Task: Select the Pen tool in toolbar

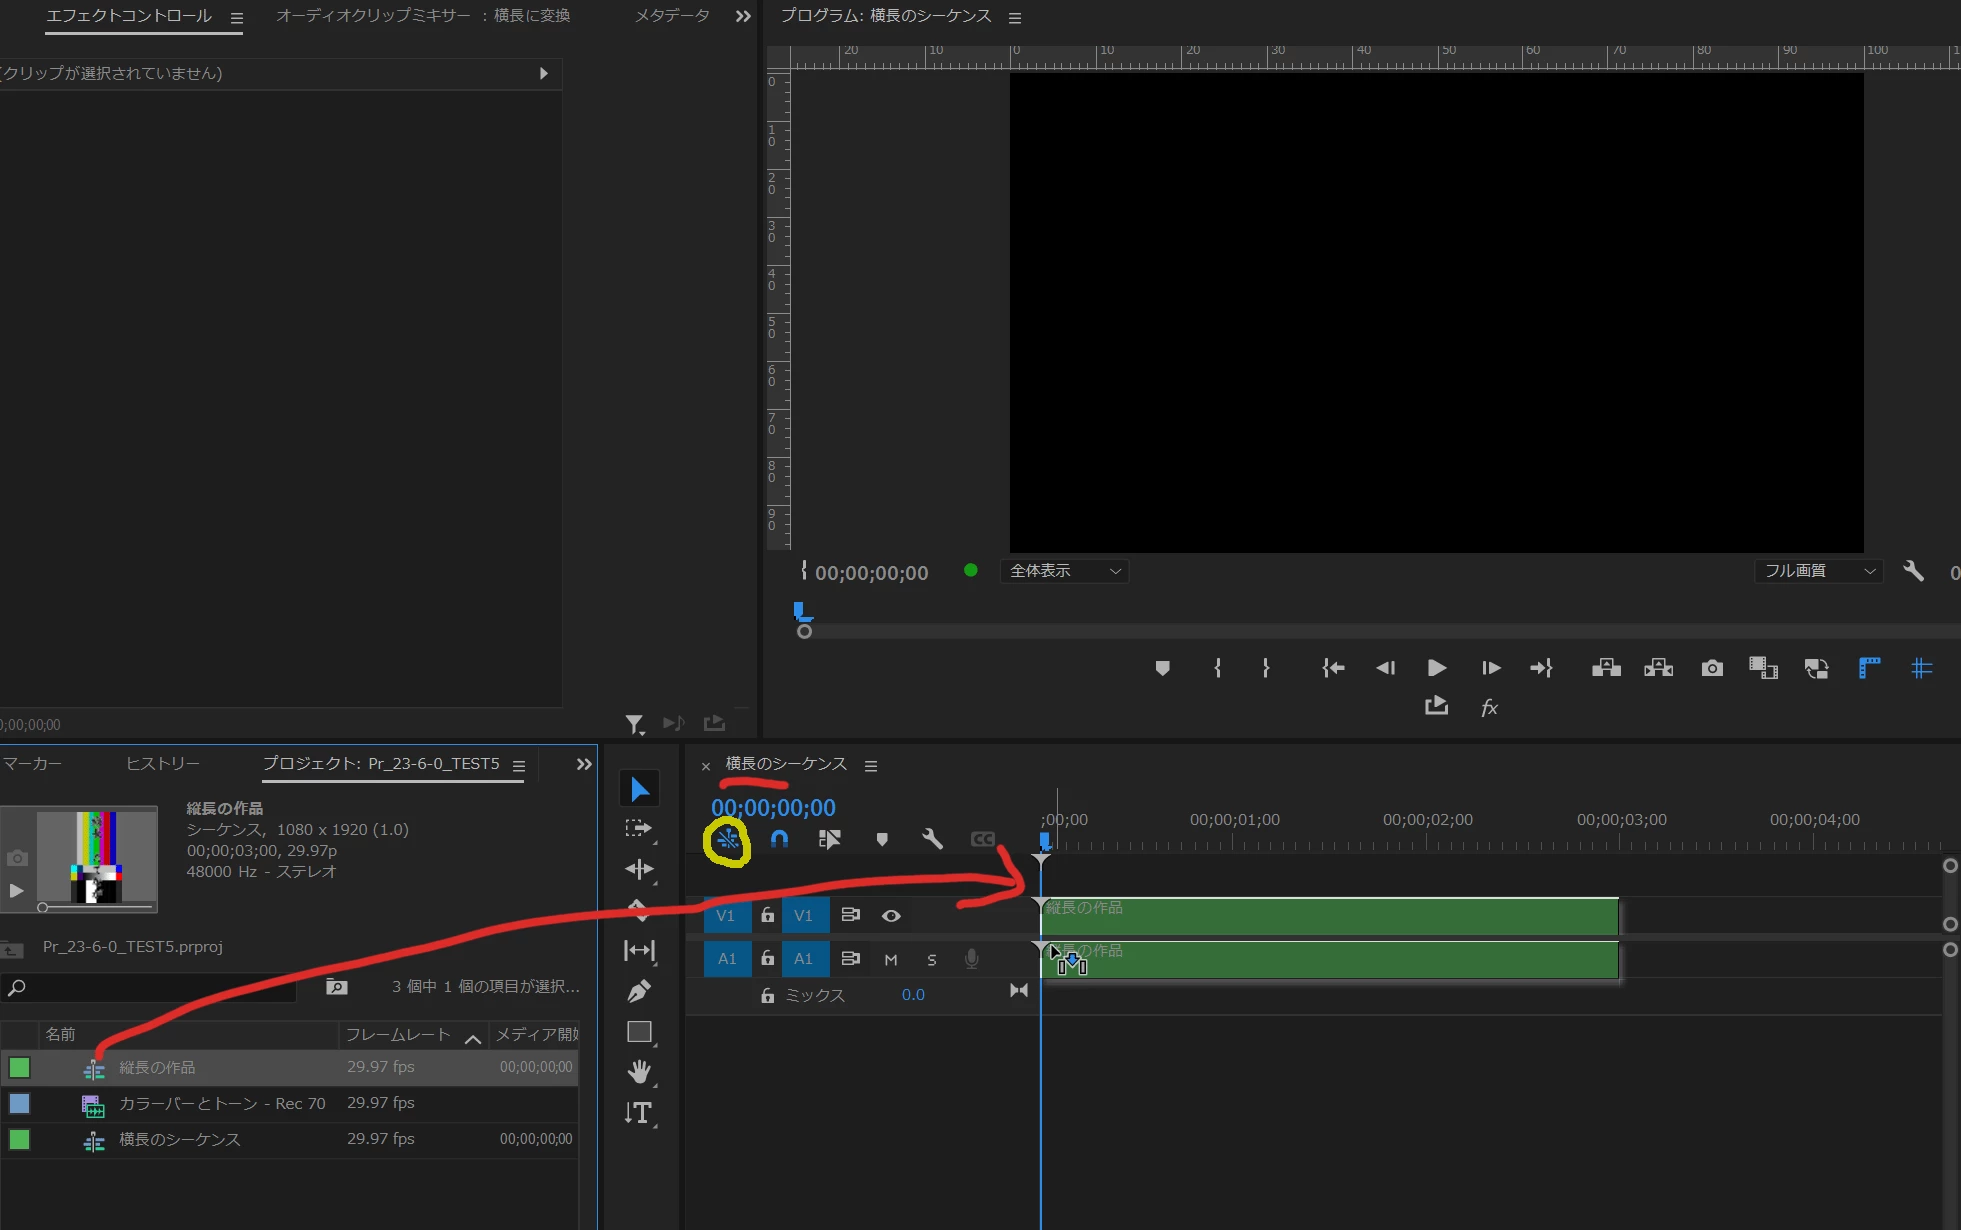Action: click(x=639, y=991)
